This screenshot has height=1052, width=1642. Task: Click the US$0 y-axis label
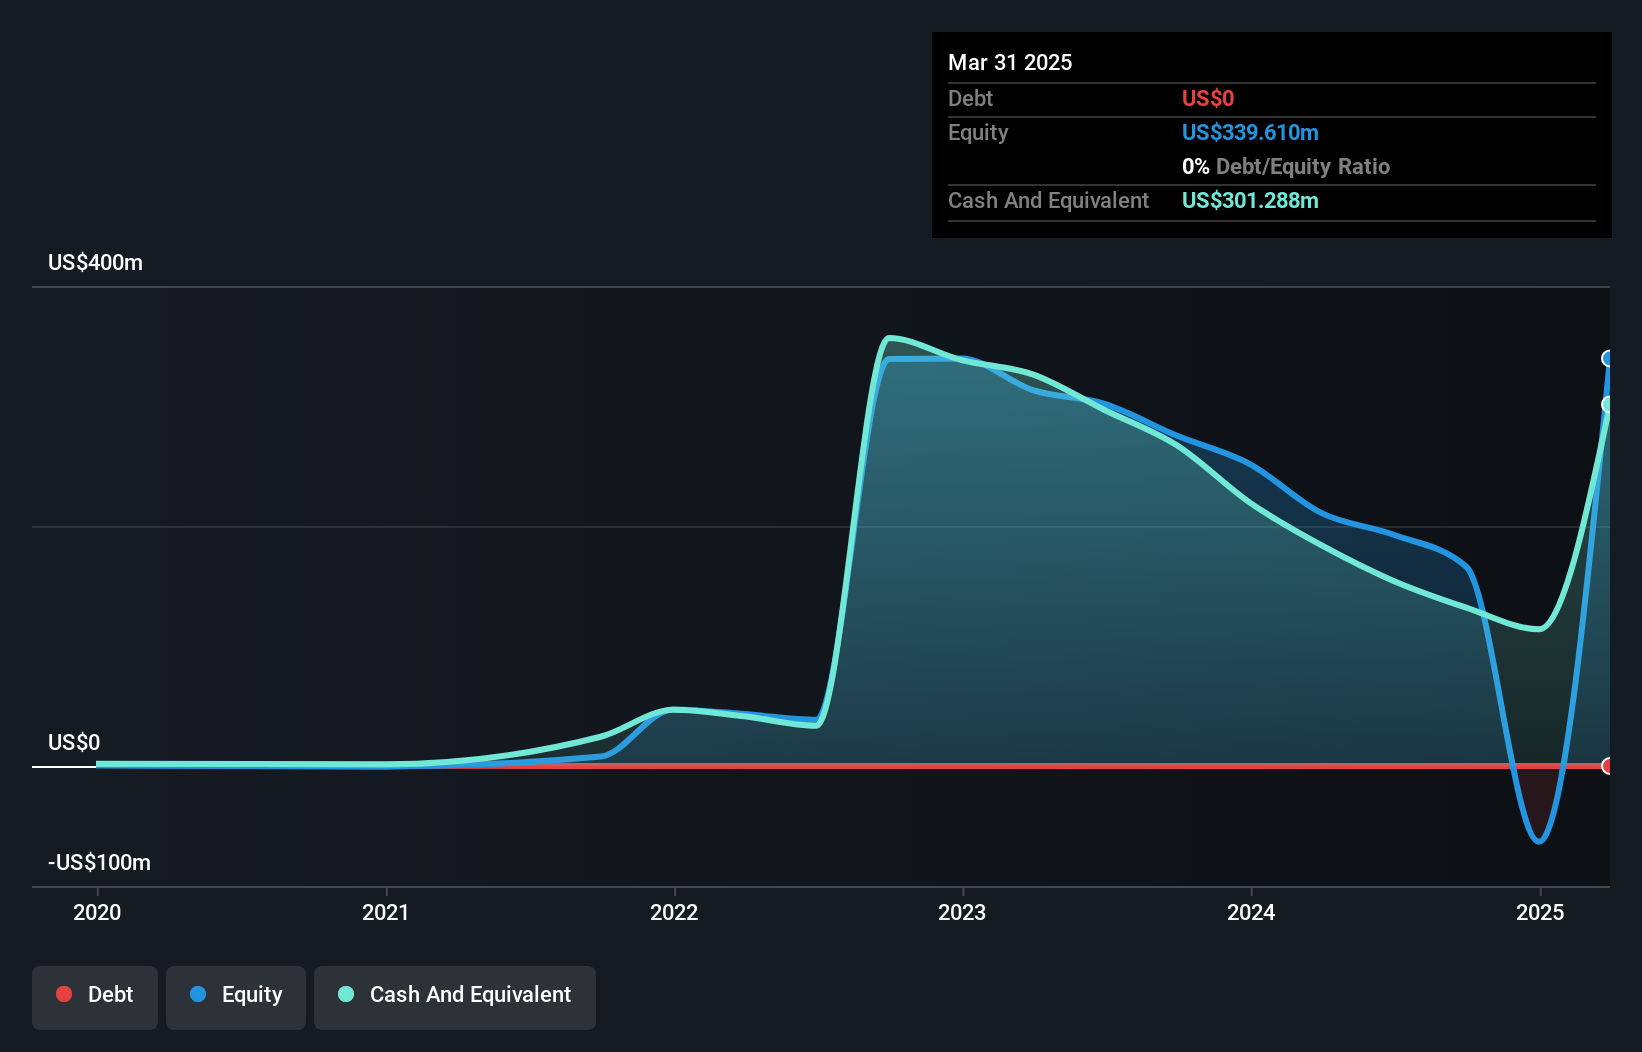74,743
